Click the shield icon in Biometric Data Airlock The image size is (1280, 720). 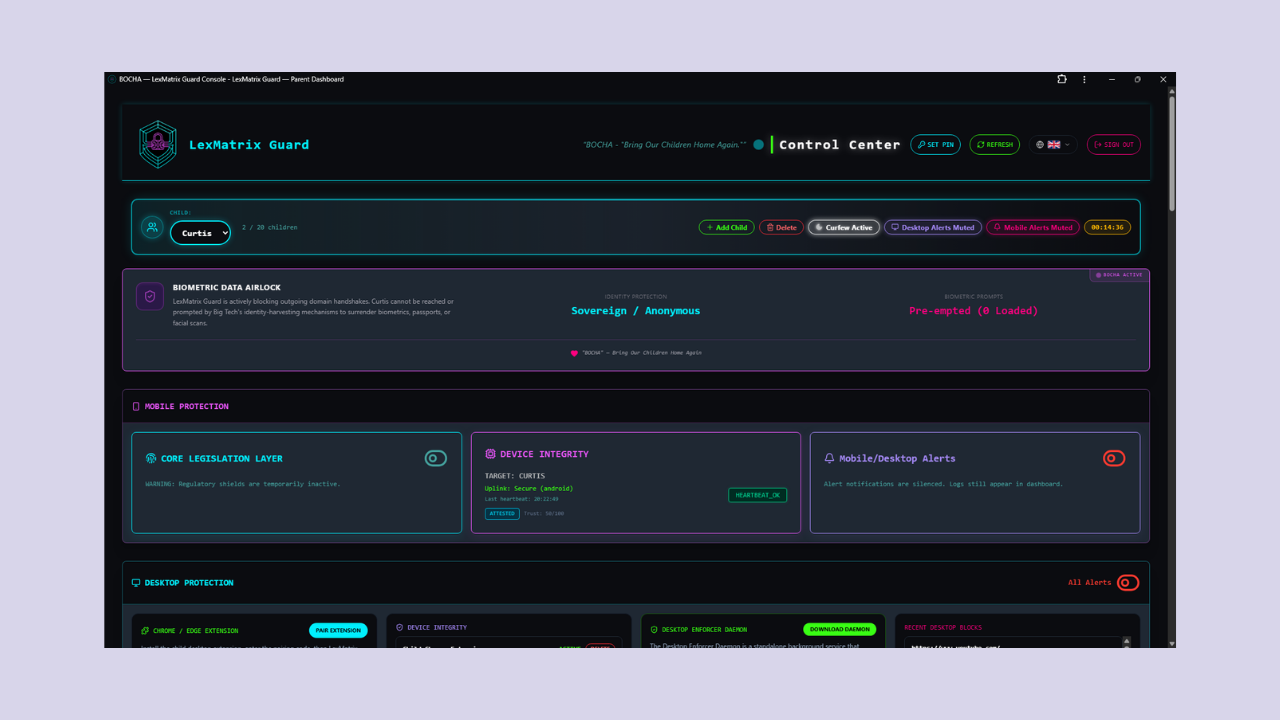[x=150, y=296]
